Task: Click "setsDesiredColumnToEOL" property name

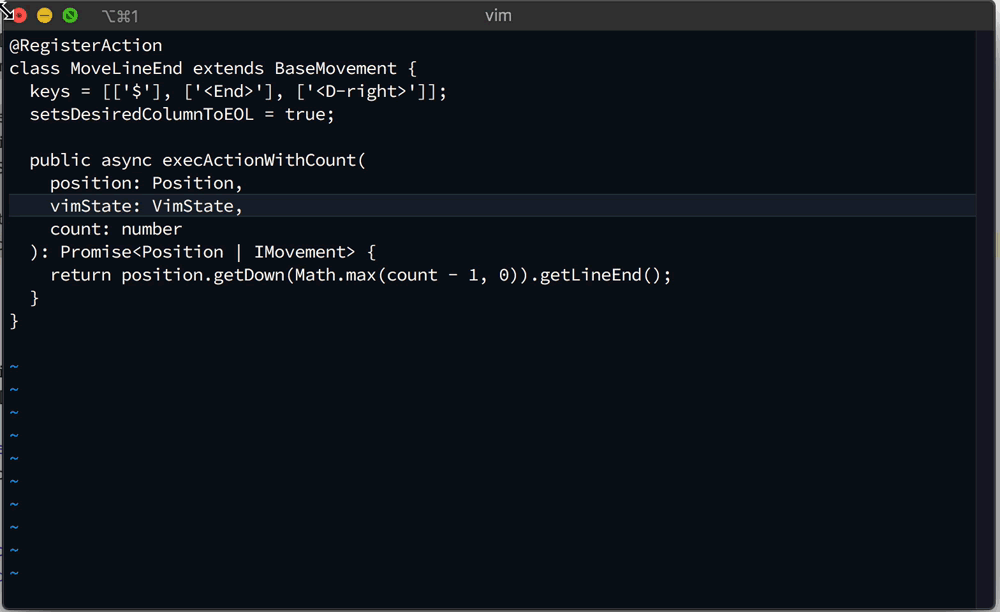Action: coord(142,115)
